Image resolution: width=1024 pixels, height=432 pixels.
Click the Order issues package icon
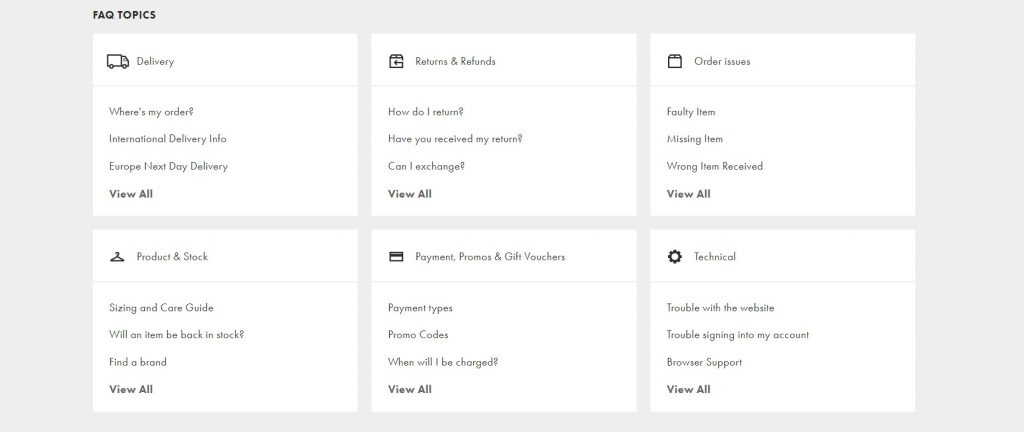pyautogui.click(x=675, y=61)
